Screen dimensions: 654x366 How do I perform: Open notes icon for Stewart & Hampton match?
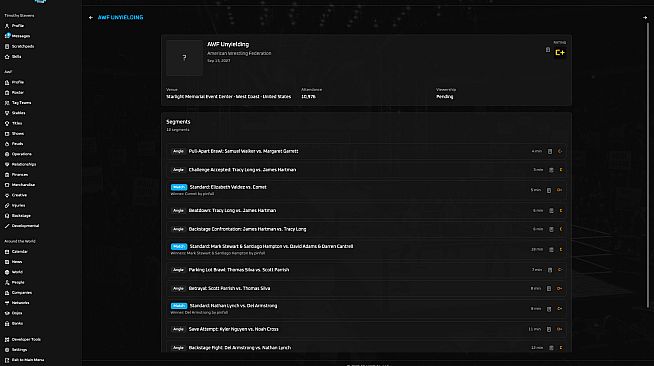point(551,250)
